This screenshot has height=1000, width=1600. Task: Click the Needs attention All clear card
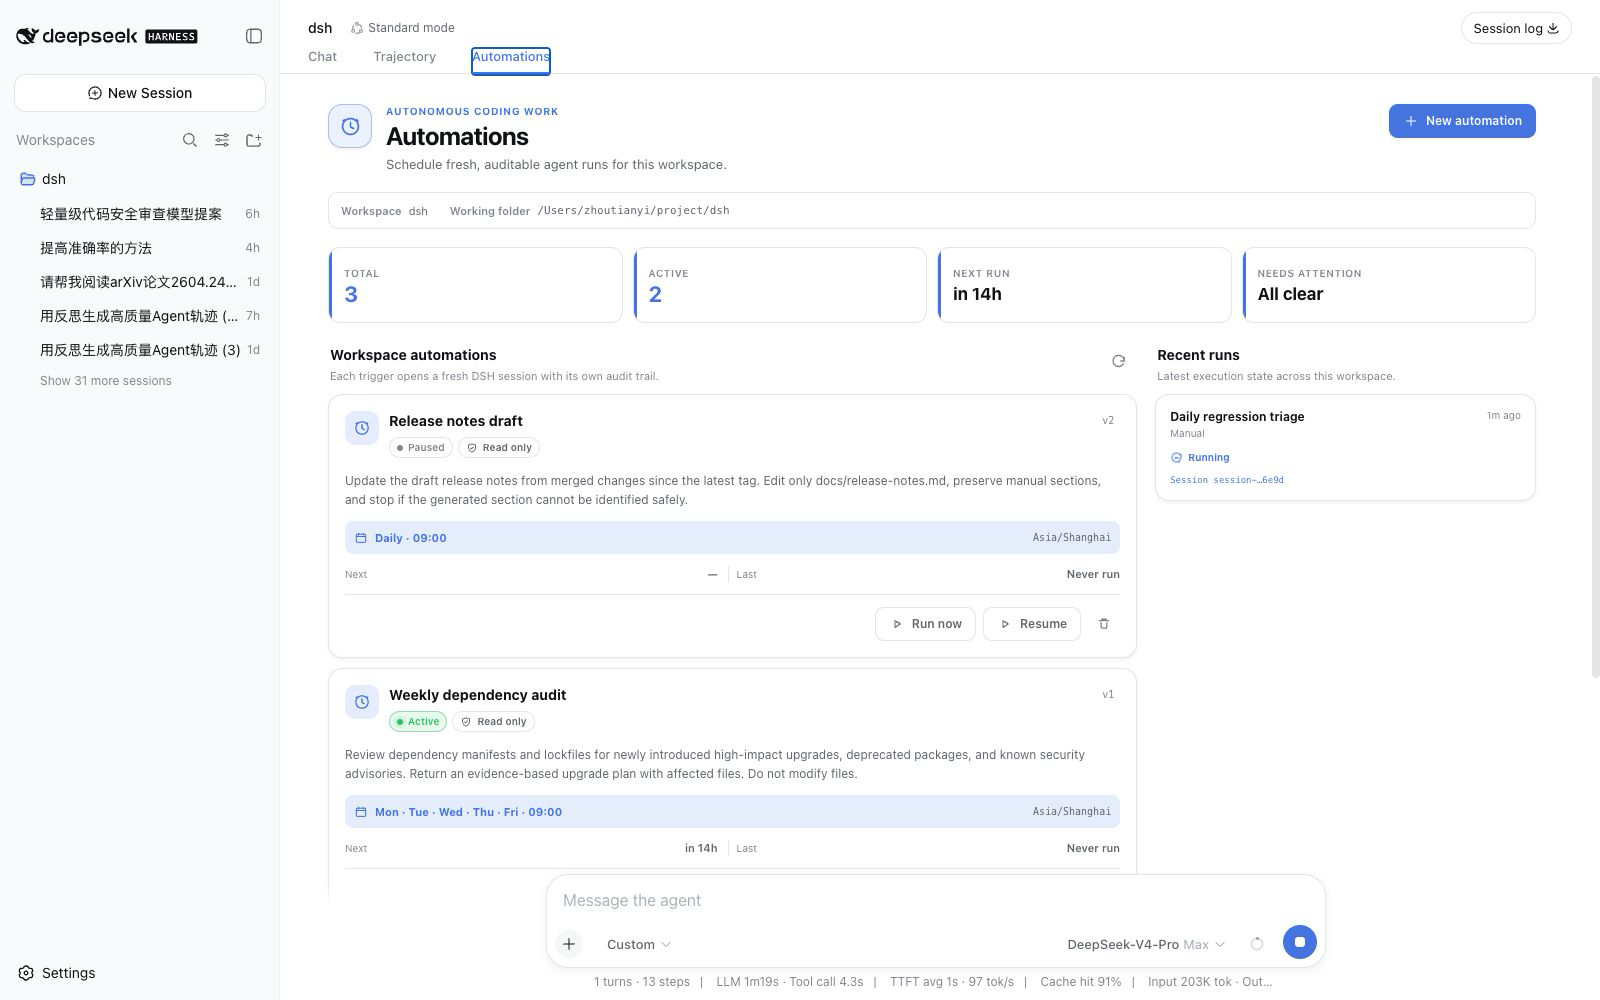click(x=1389, y=285)
